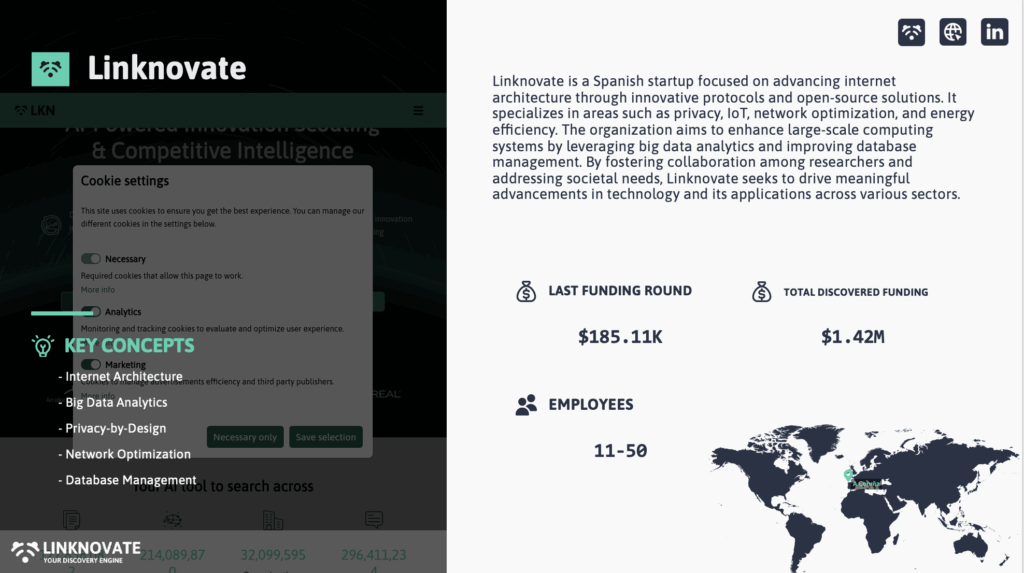
Task: Open the Linknovate profile icon at top right
Action: click(x=911, y=32)
